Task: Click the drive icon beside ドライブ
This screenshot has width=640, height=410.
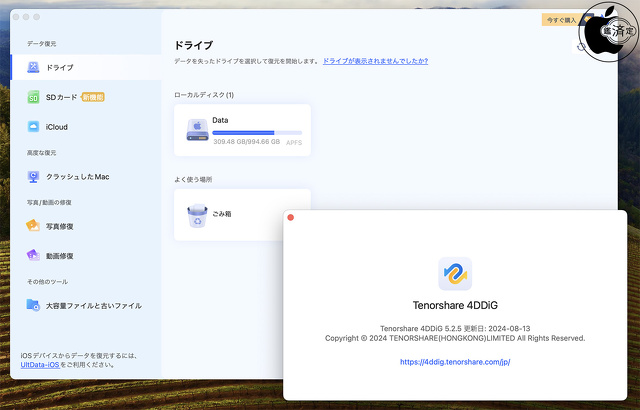Action: click(33, 67)
